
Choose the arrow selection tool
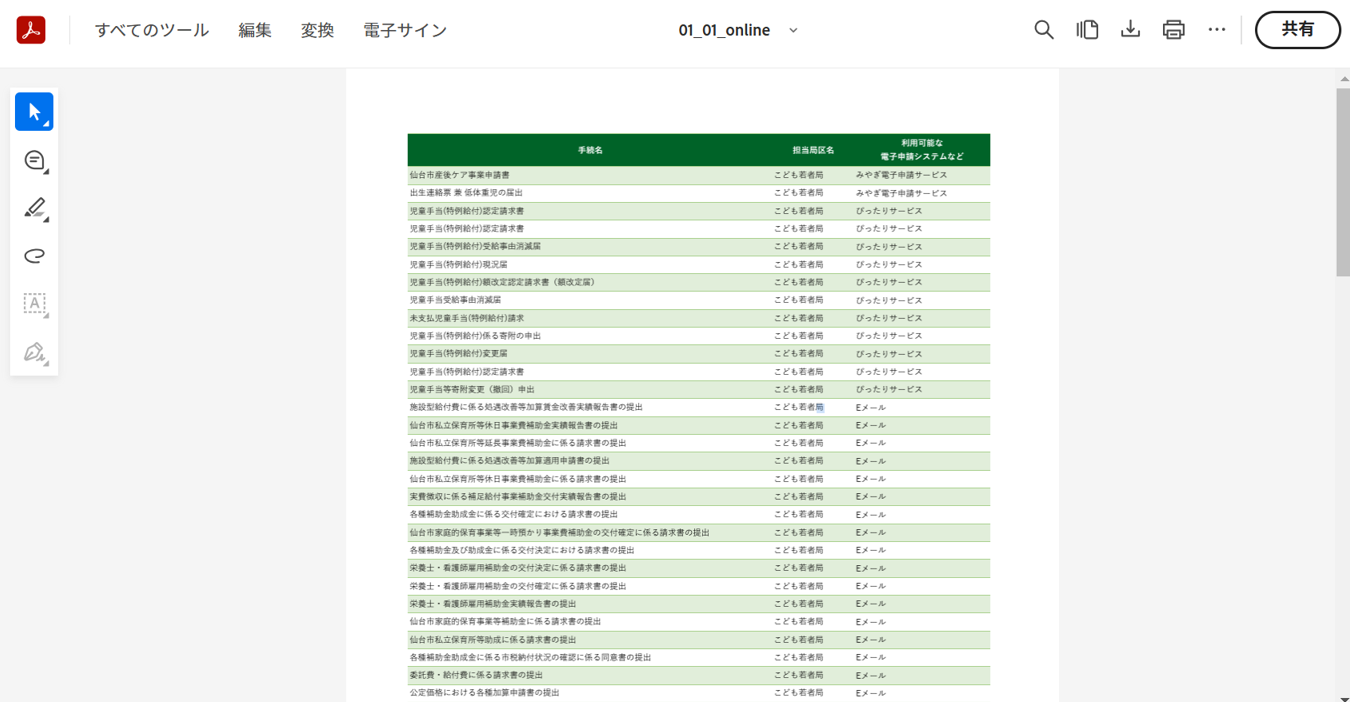click(34, 111)
